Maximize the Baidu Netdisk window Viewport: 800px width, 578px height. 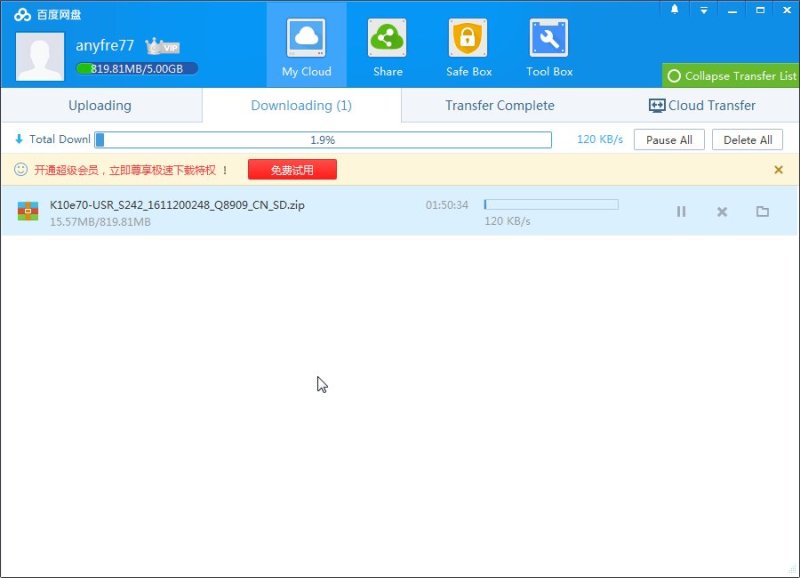click(x=760, y=10)
